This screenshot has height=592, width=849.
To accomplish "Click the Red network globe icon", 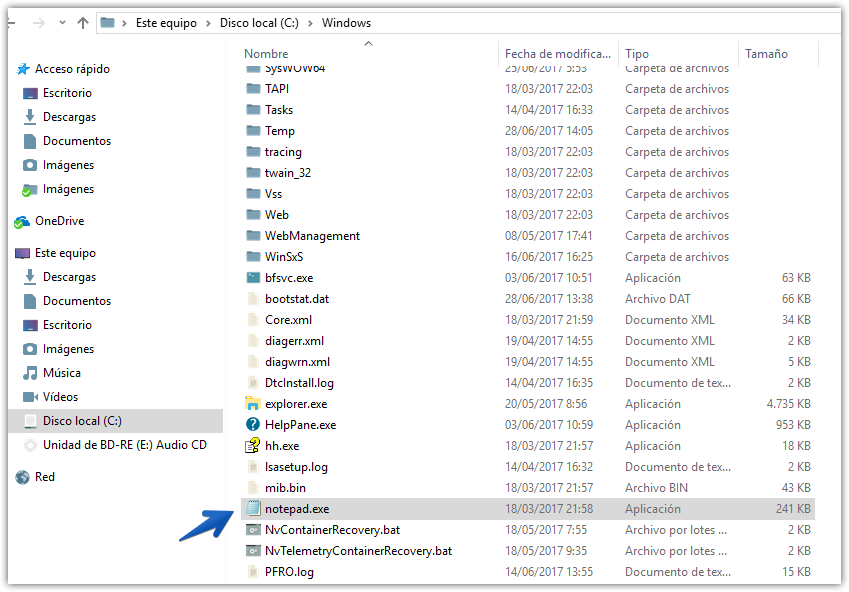I will (x=22, y=477).
